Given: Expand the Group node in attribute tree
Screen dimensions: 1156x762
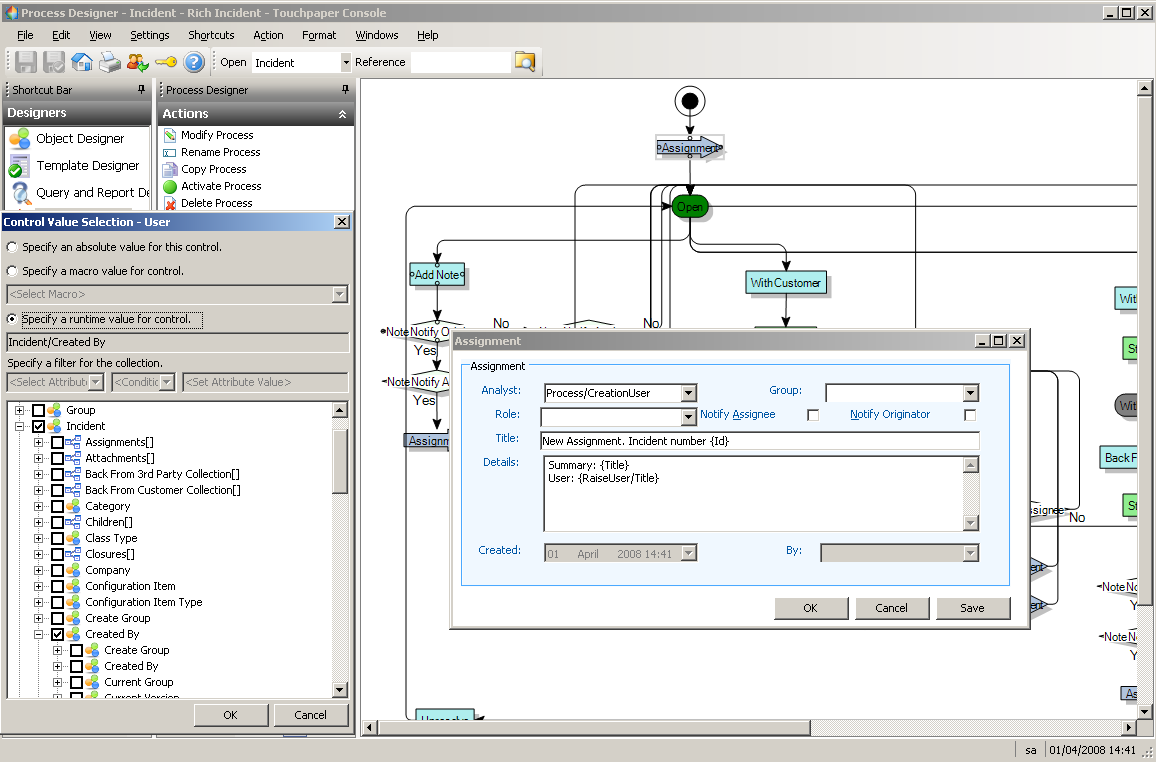Looking at the screenshot, I should 20,411.
